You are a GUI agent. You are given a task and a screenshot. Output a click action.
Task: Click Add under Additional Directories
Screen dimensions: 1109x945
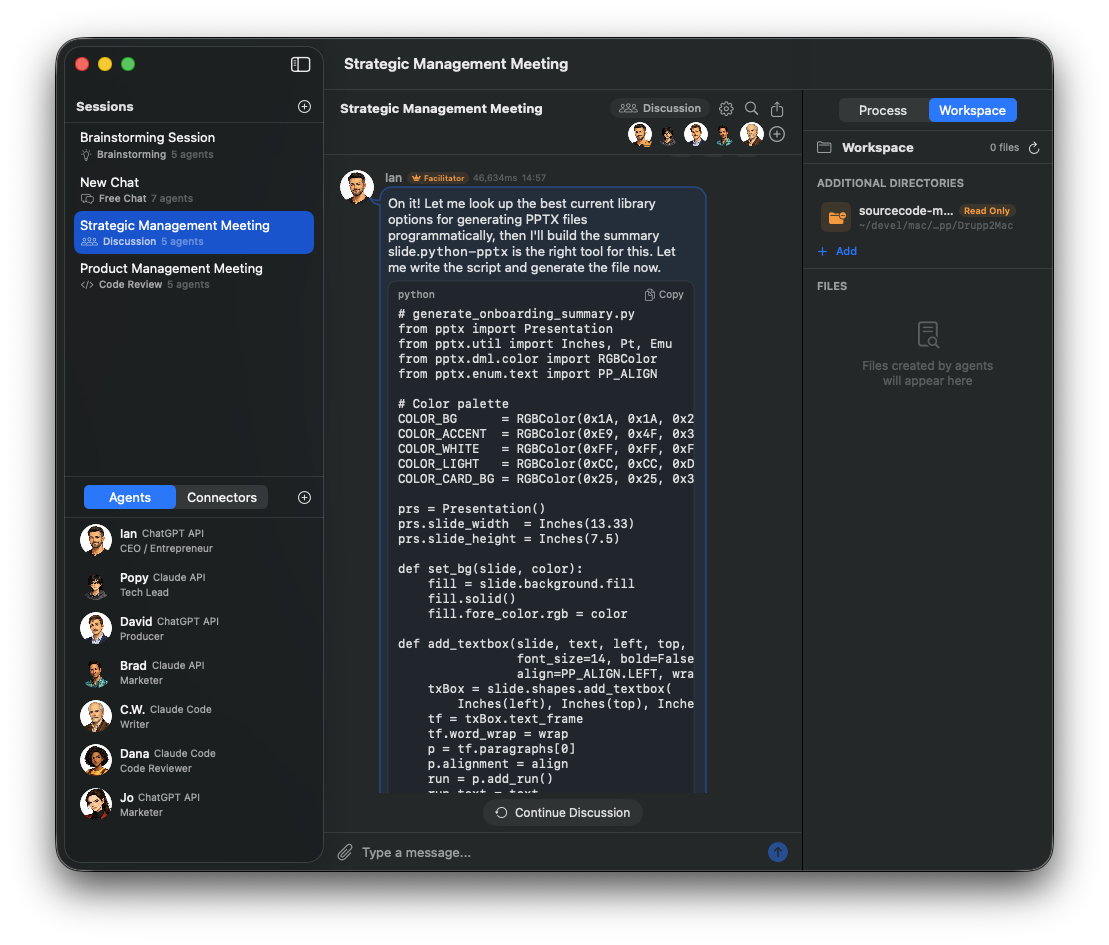coord(838,251)
